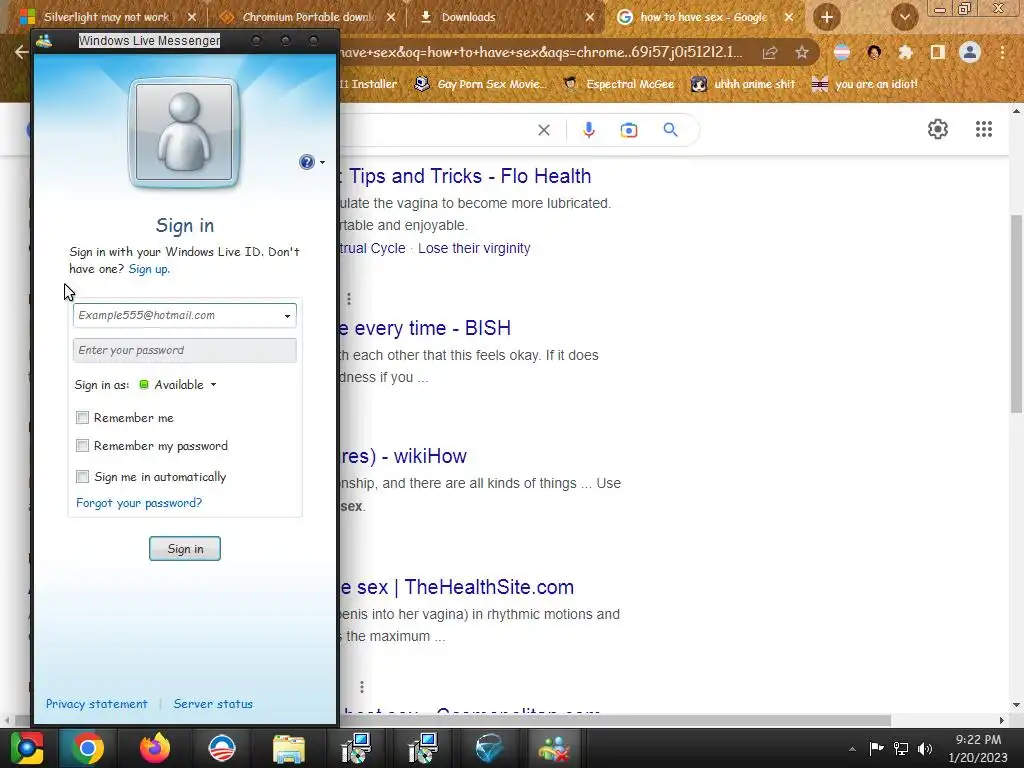This screenshot has height=768, width=1024.
Task: Click the horizontal scrollbar right arrow
Action: click(1002, 720)
